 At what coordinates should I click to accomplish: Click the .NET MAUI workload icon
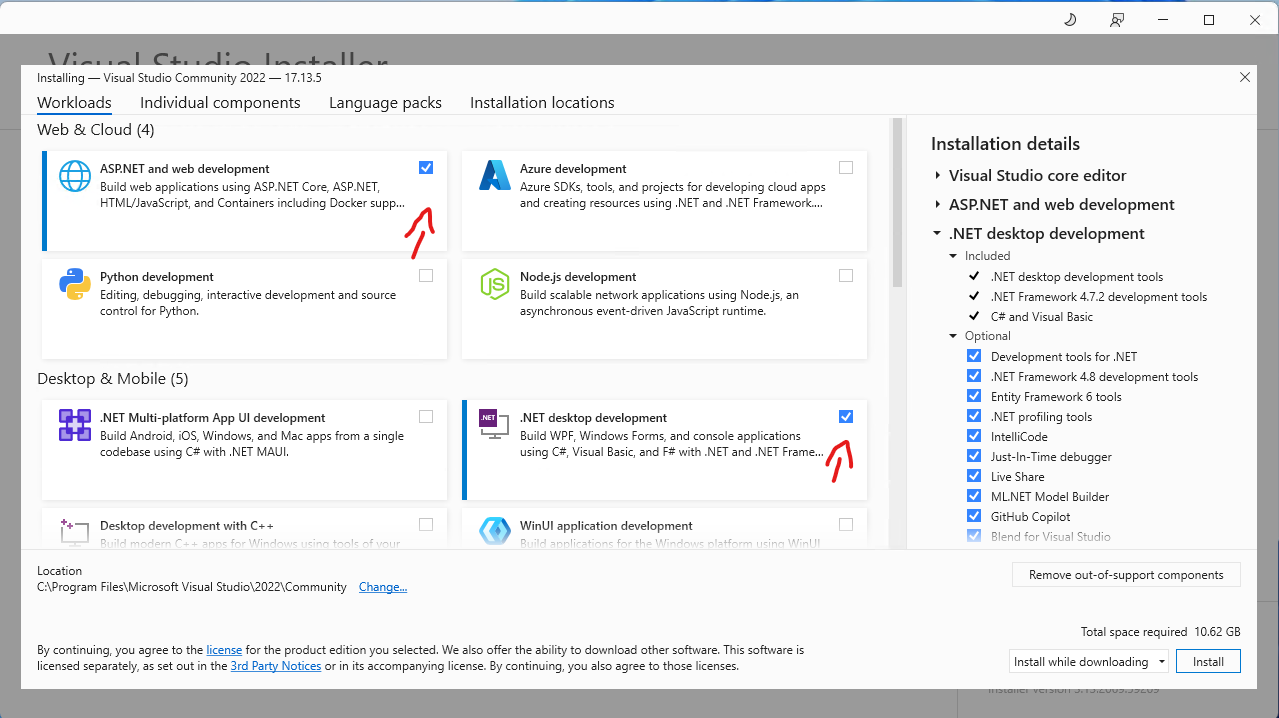(x=75, y=425)
